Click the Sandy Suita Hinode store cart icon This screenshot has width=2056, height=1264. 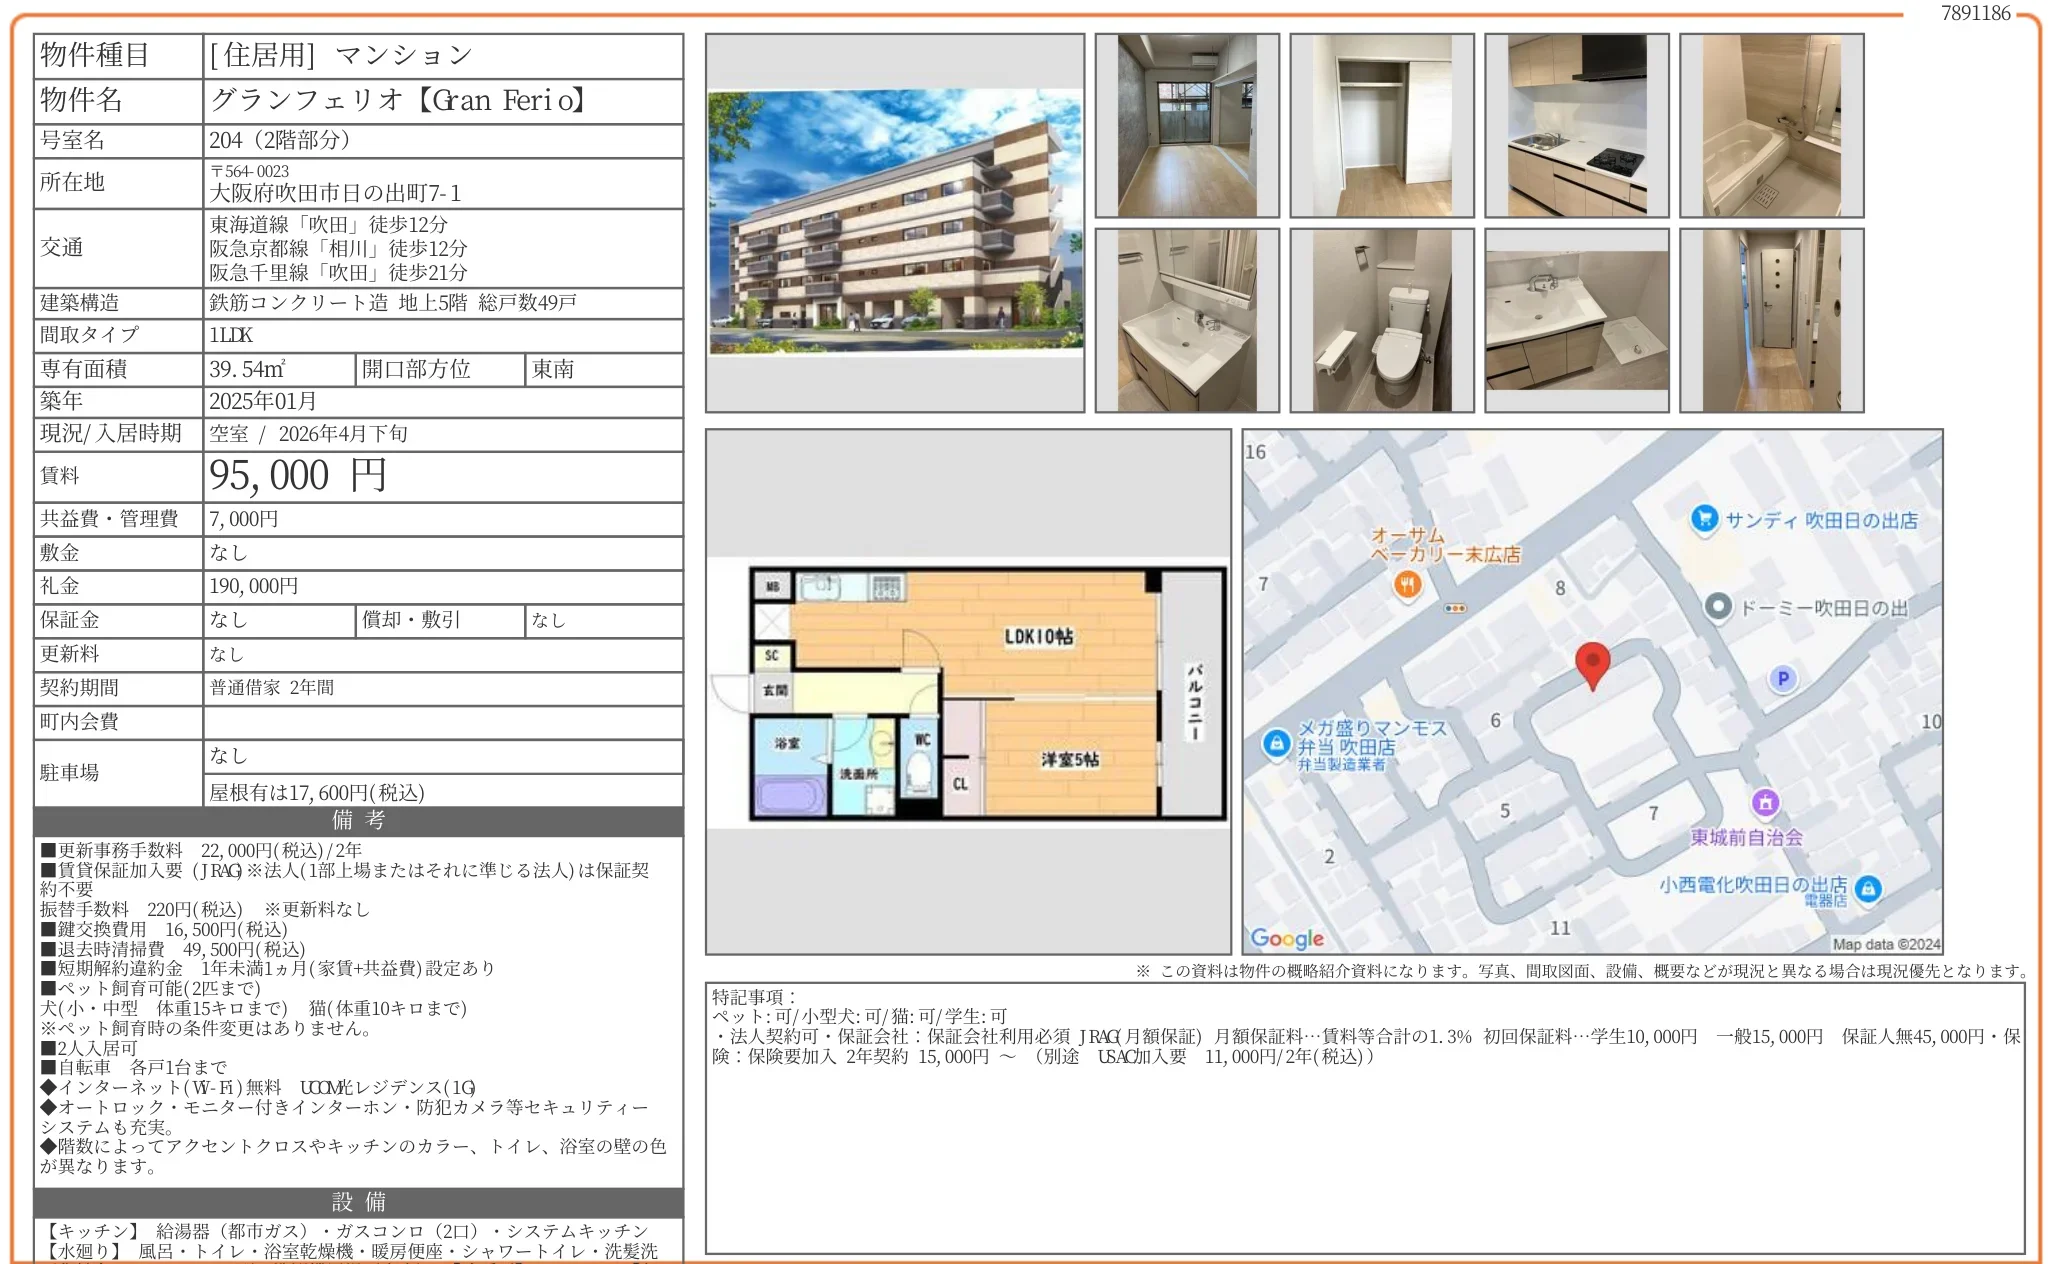(x=1704, y=519)
